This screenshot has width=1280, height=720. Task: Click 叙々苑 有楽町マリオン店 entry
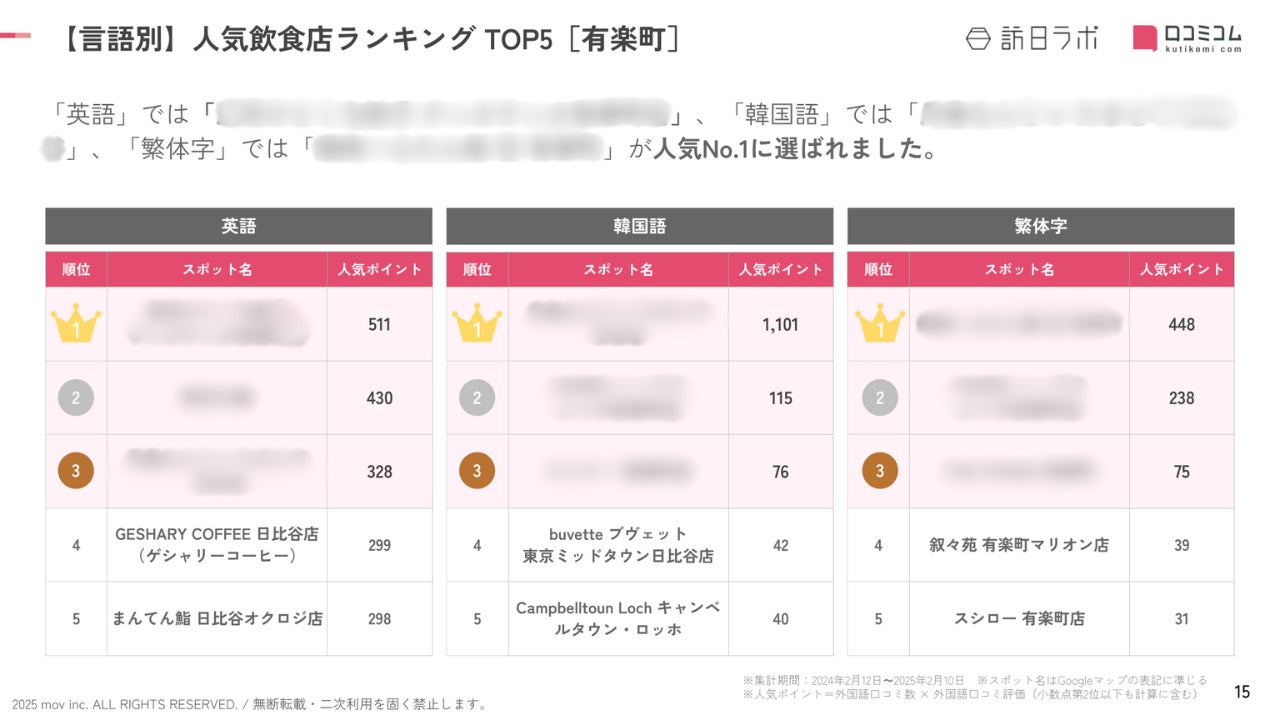1019,545
